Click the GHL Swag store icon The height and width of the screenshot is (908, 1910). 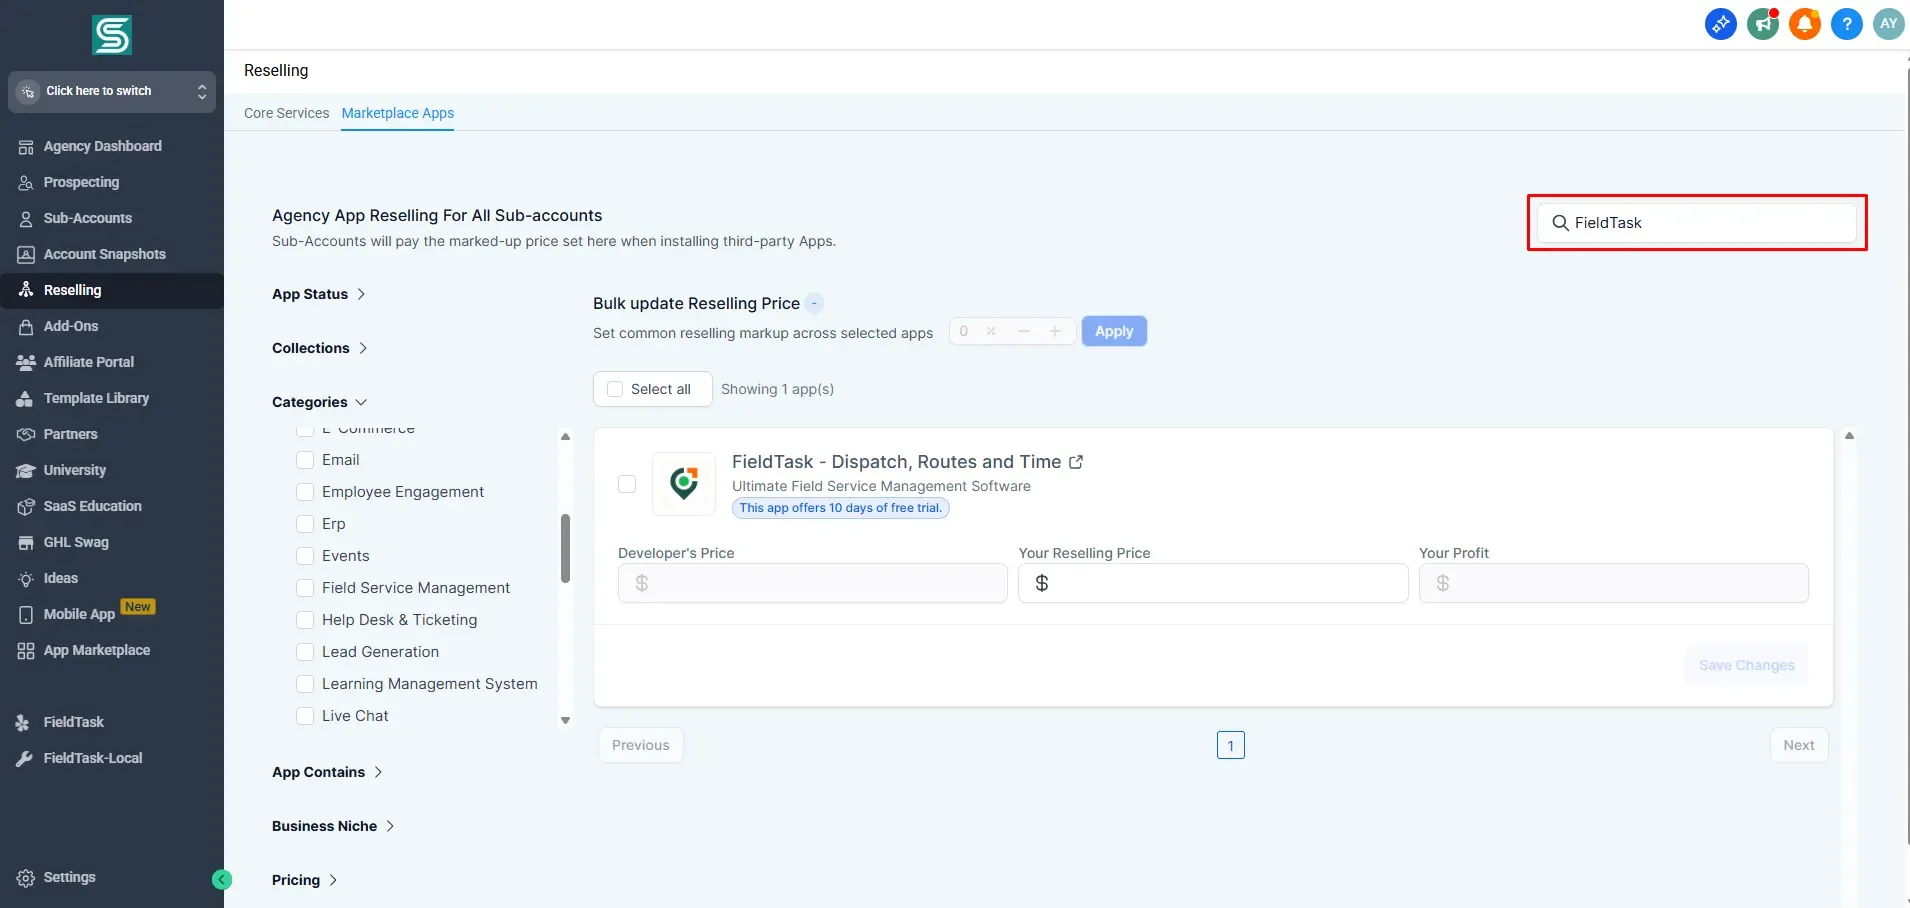click(26, 543)
